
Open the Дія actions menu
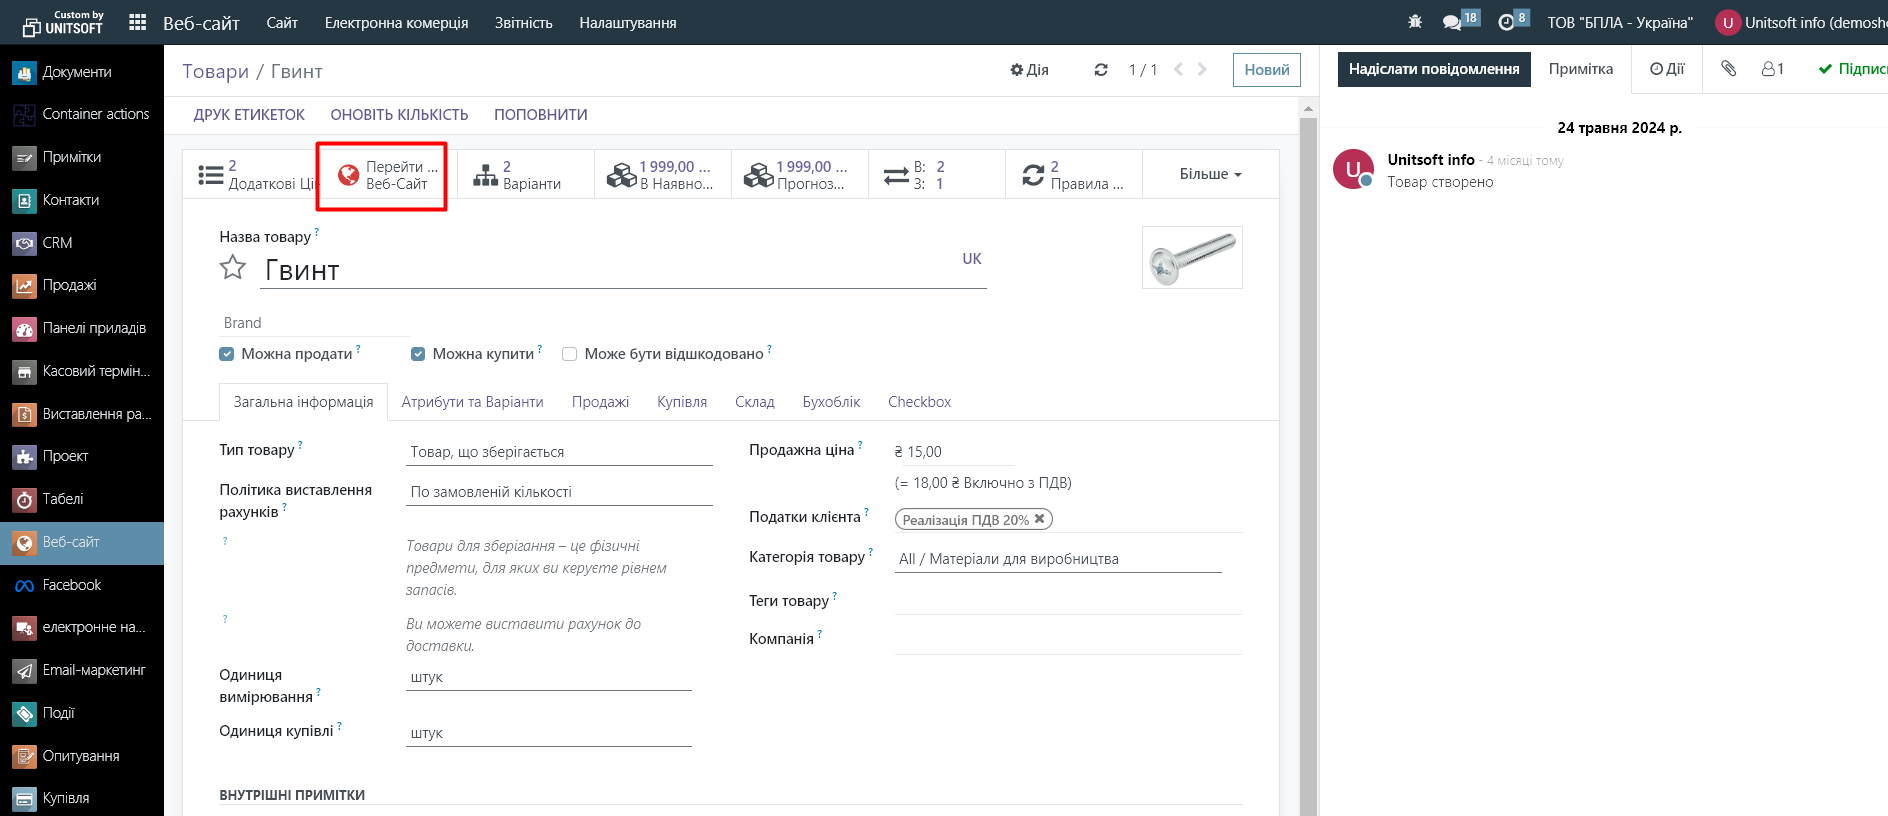(x=1029, y=70)
